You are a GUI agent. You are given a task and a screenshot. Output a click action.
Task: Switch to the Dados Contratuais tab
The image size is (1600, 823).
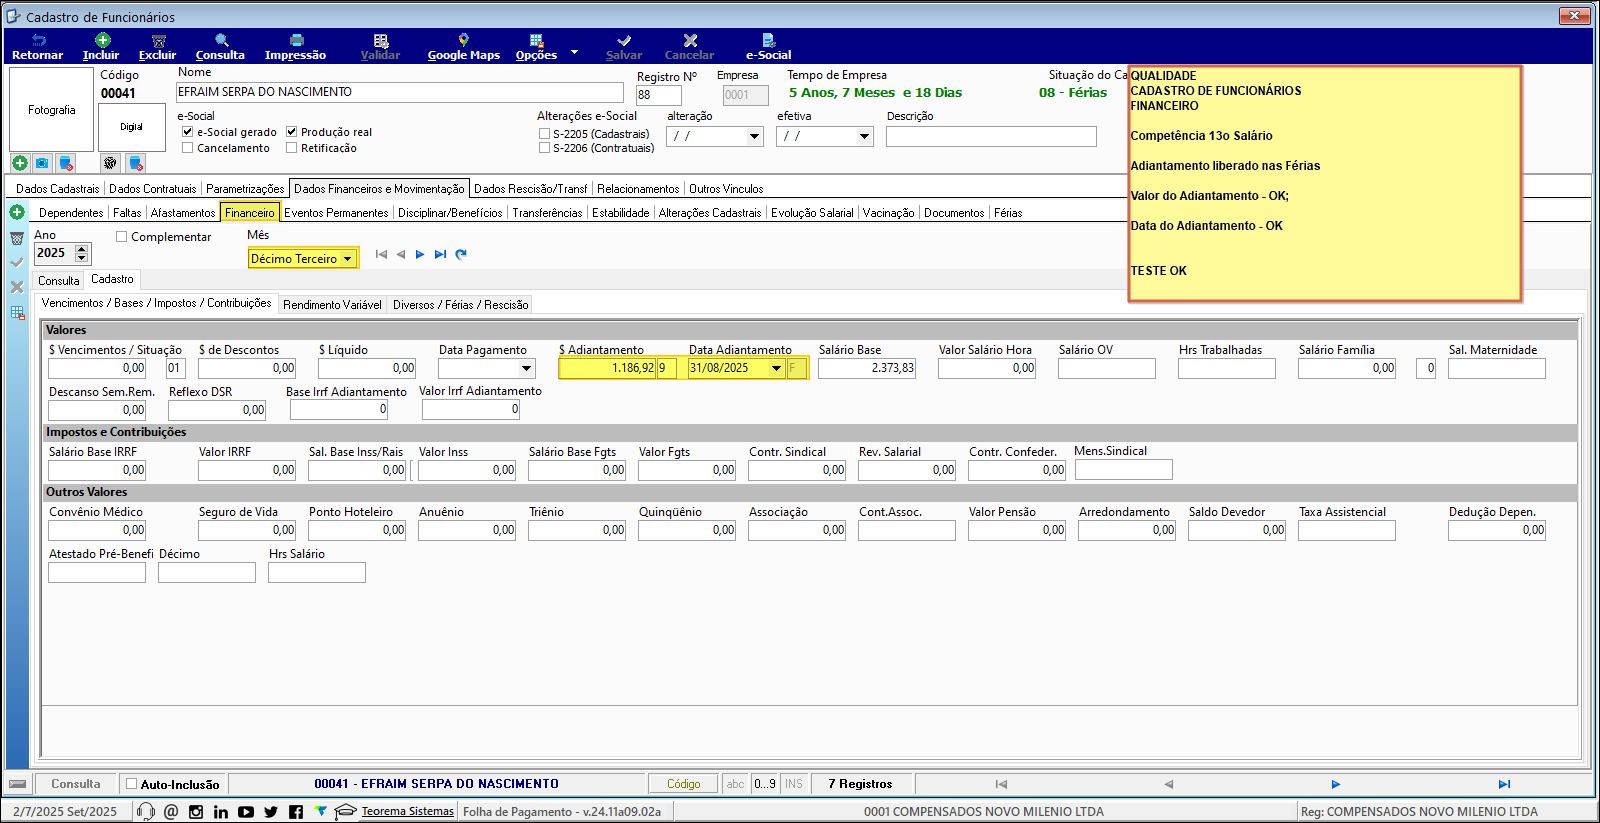[x=153, y=189]
